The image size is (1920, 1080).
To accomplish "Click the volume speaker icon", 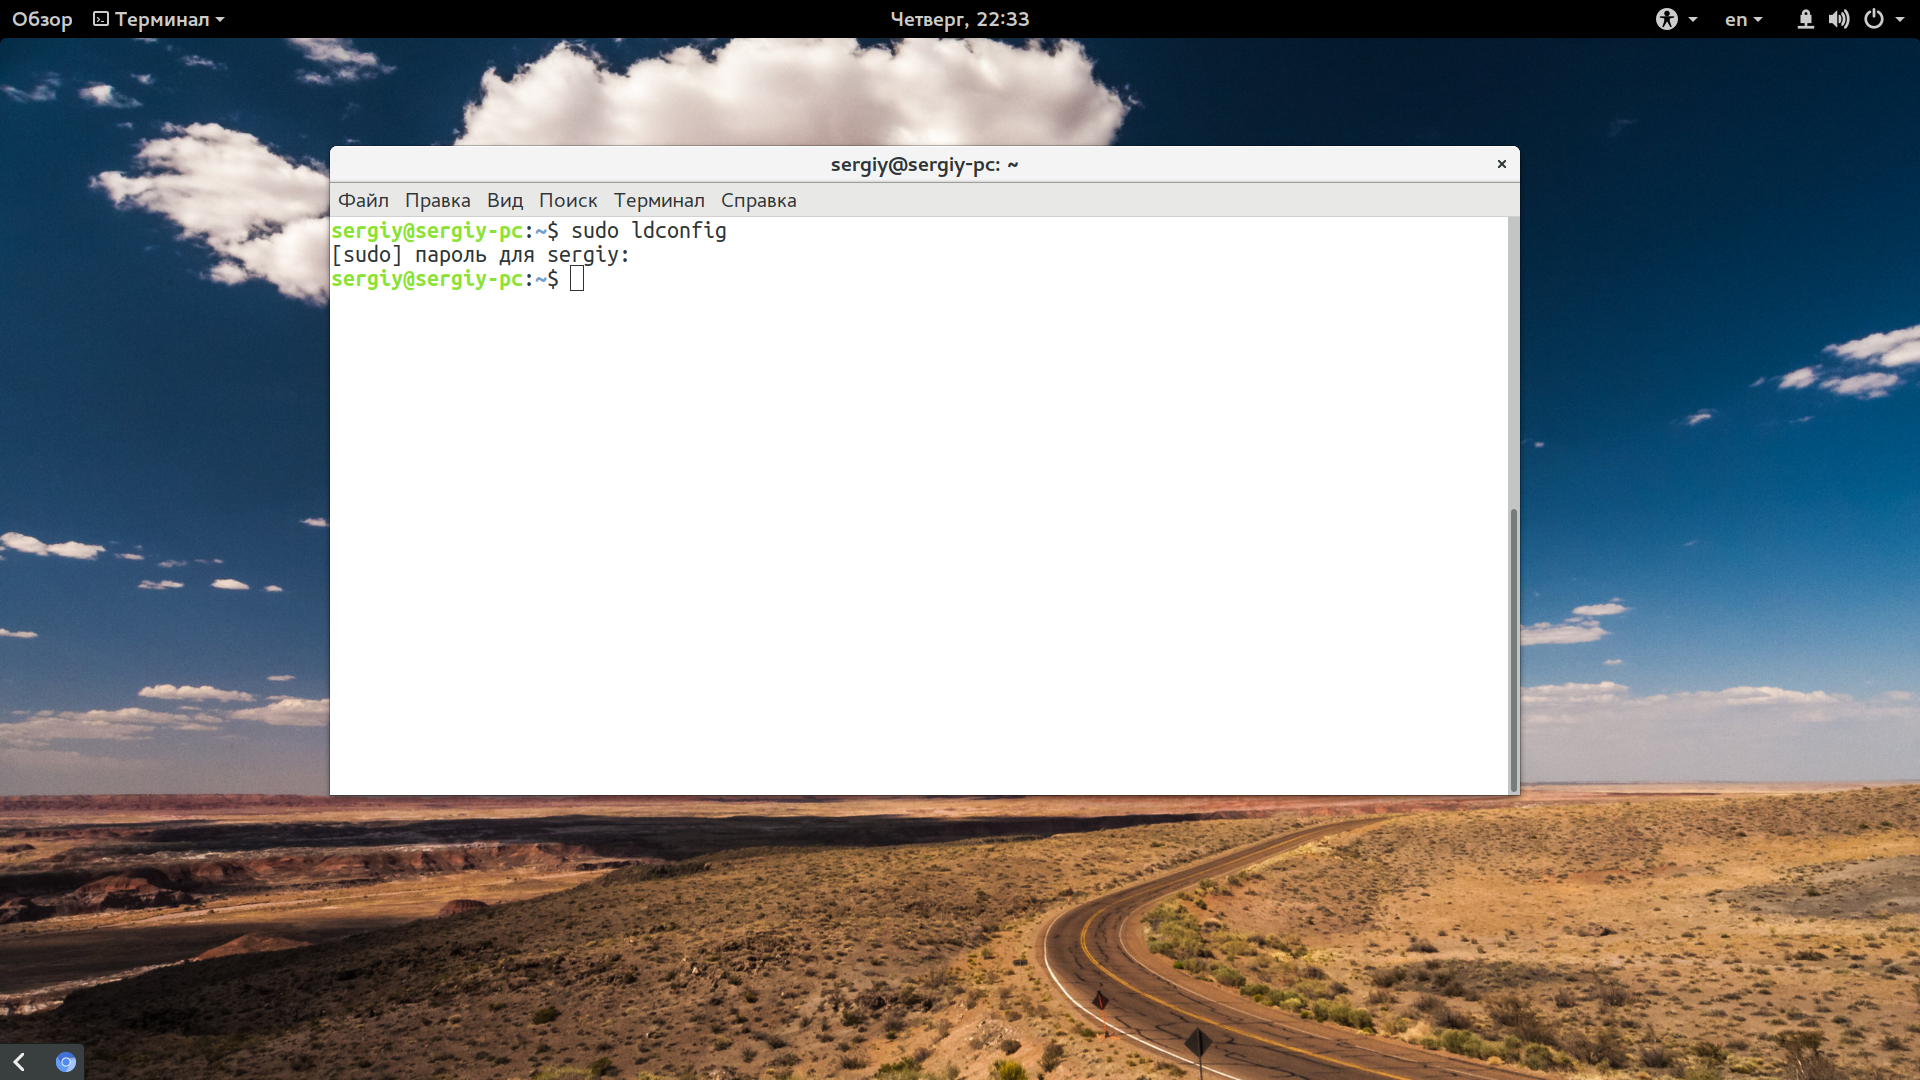I will 1838,19.
